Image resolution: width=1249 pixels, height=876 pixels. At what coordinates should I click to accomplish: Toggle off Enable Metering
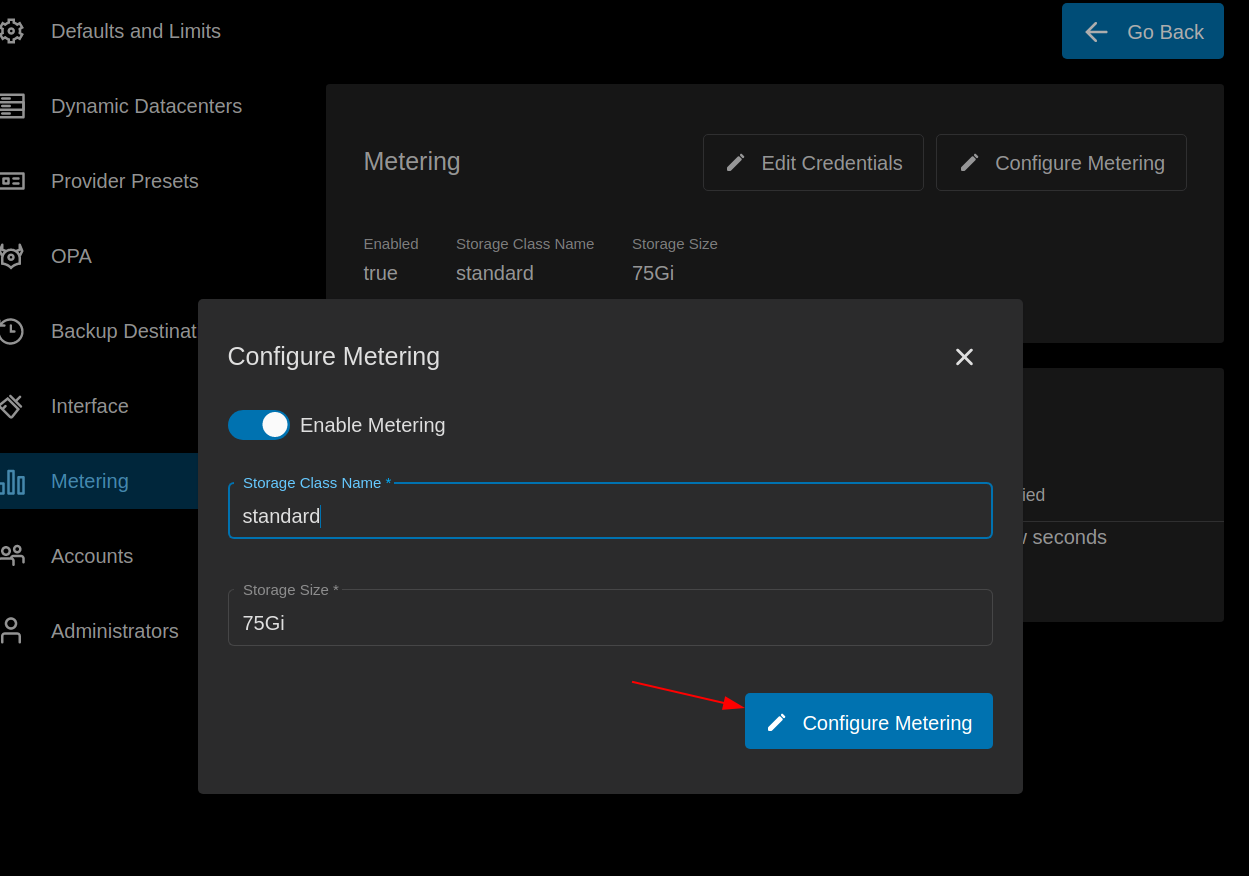[x=258, y=424]
